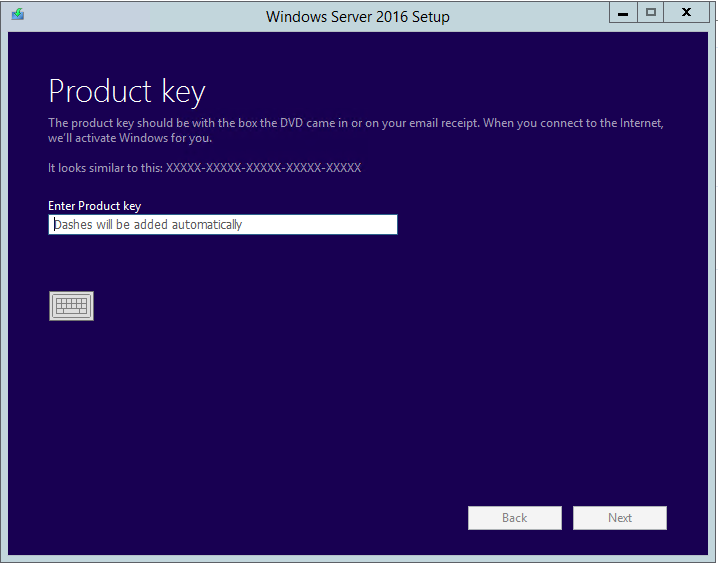Minimize the Windows Server 2016 Setup window
The height and width of the screenshot is (563, 718).
pos(623,13)
